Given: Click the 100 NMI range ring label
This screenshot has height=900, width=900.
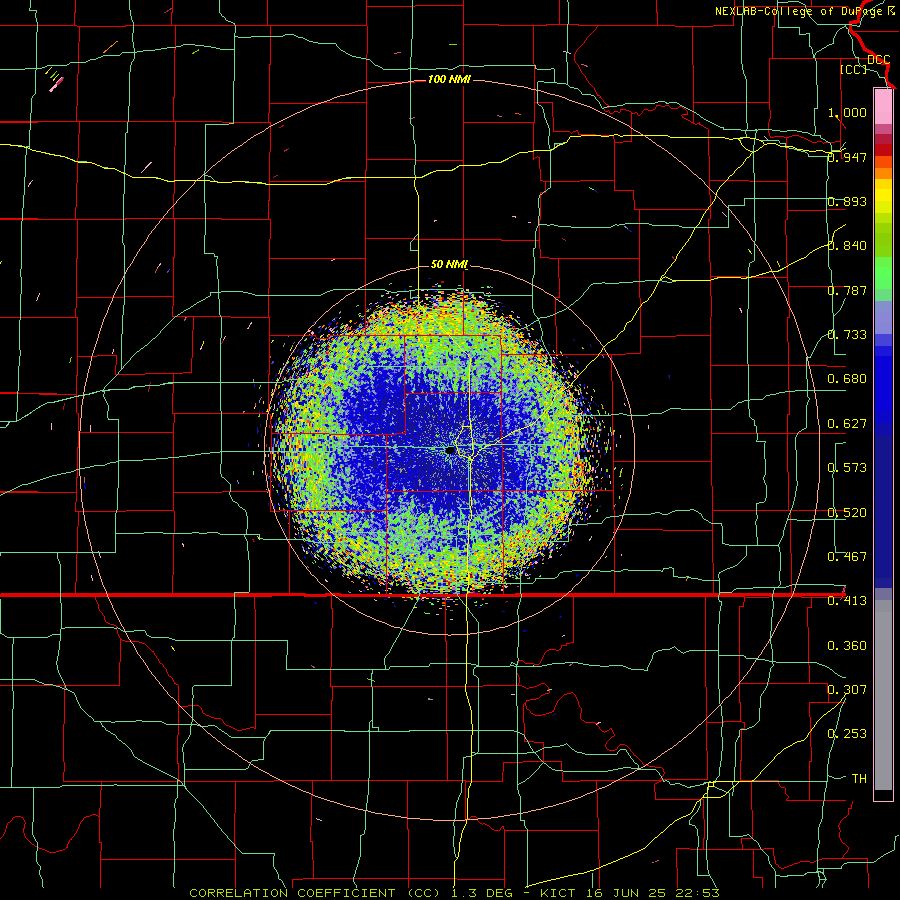Looking at the screenshot, I should click(x=449, y=79).
